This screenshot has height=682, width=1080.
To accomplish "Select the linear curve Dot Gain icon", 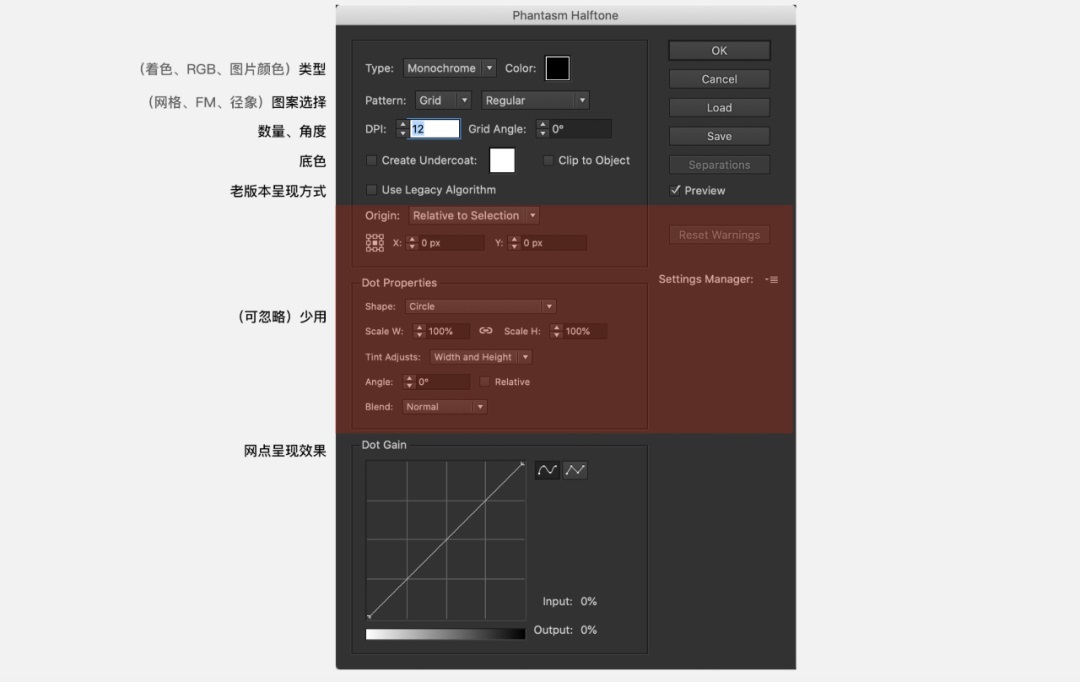I will (574, 469).
